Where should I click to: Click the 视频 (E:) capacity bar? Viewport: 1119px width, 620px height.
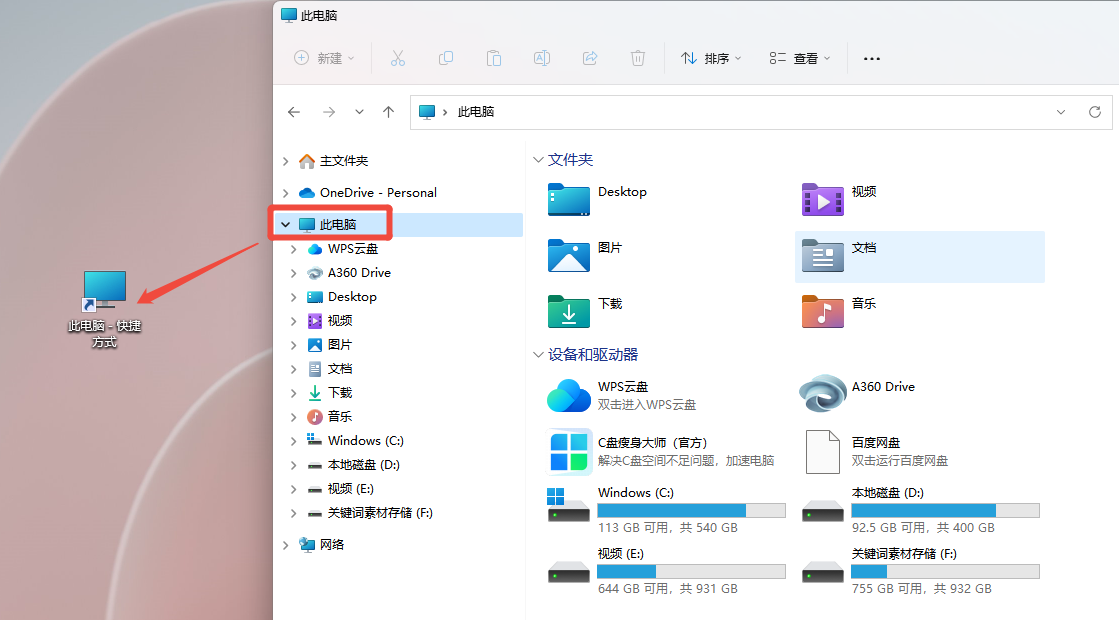(x=692, y=571)
